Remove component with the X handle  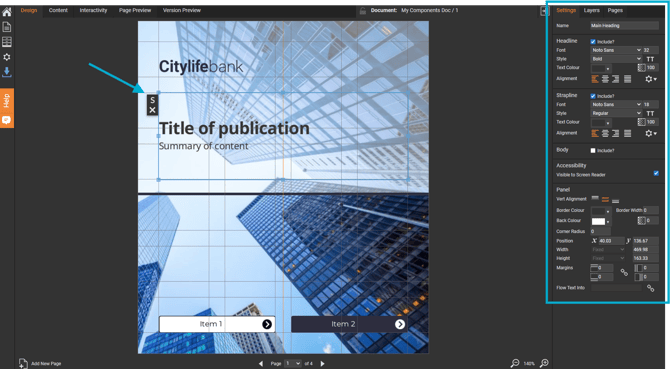(153, 110)
